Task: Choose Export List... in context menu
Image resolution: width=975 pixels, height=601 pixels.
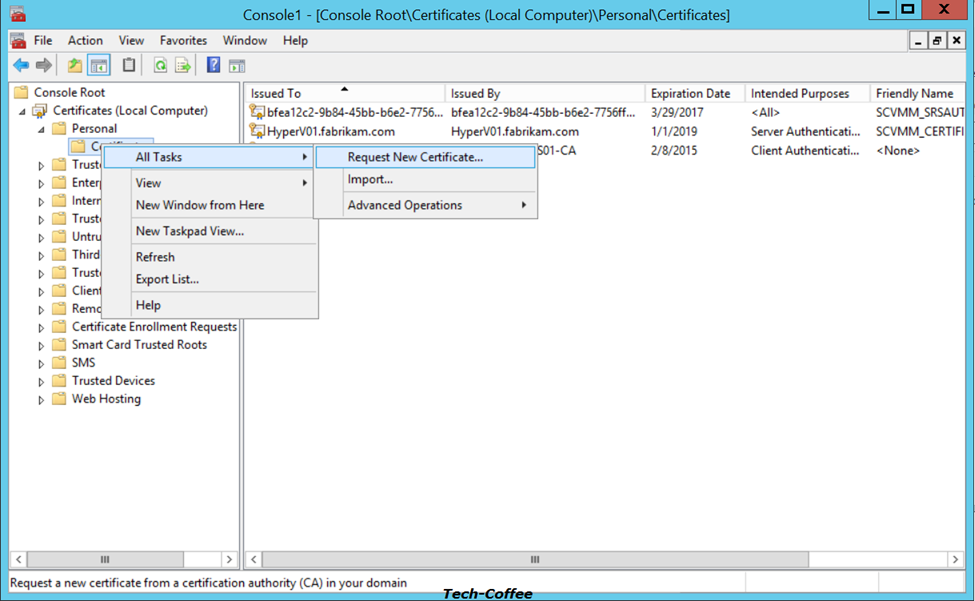Action: click(210, 280)
